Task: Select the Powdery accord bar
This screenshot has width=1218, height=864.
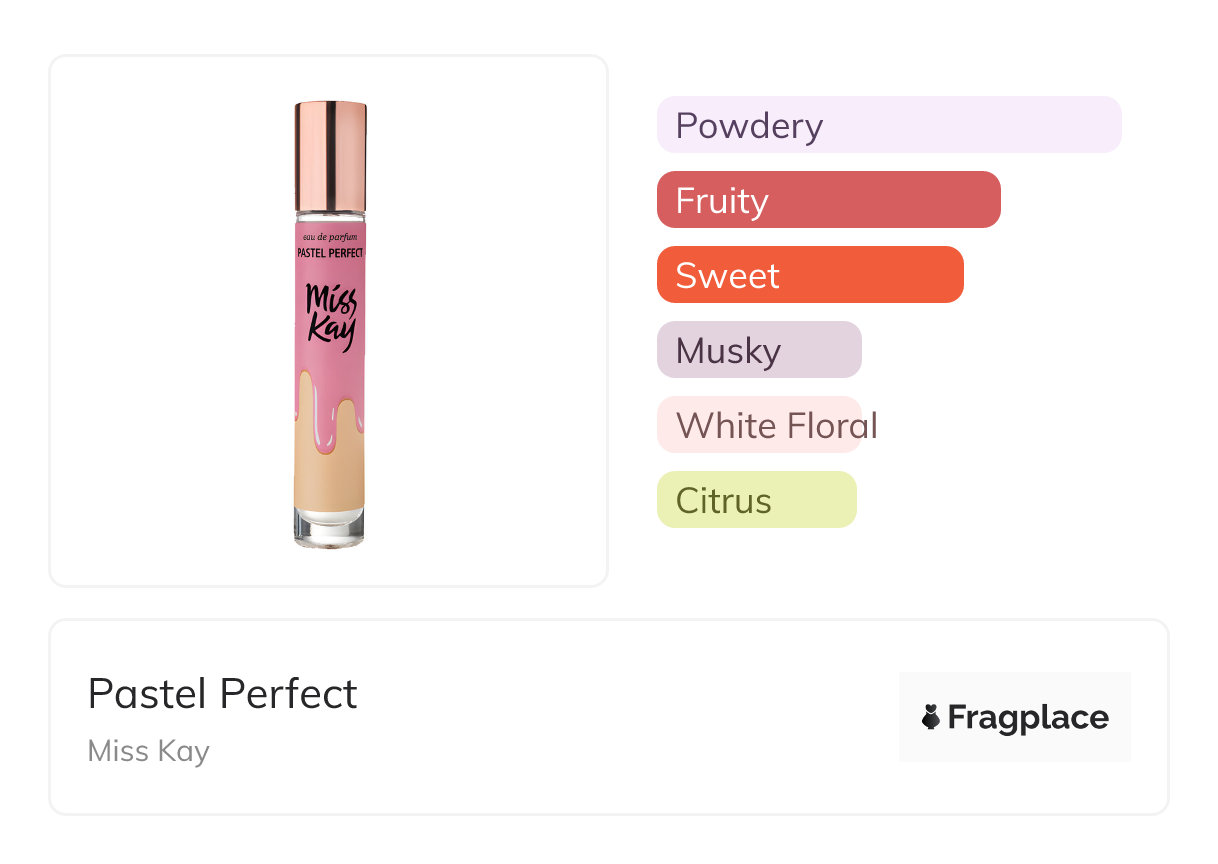Action: click(x=888, y=125)
